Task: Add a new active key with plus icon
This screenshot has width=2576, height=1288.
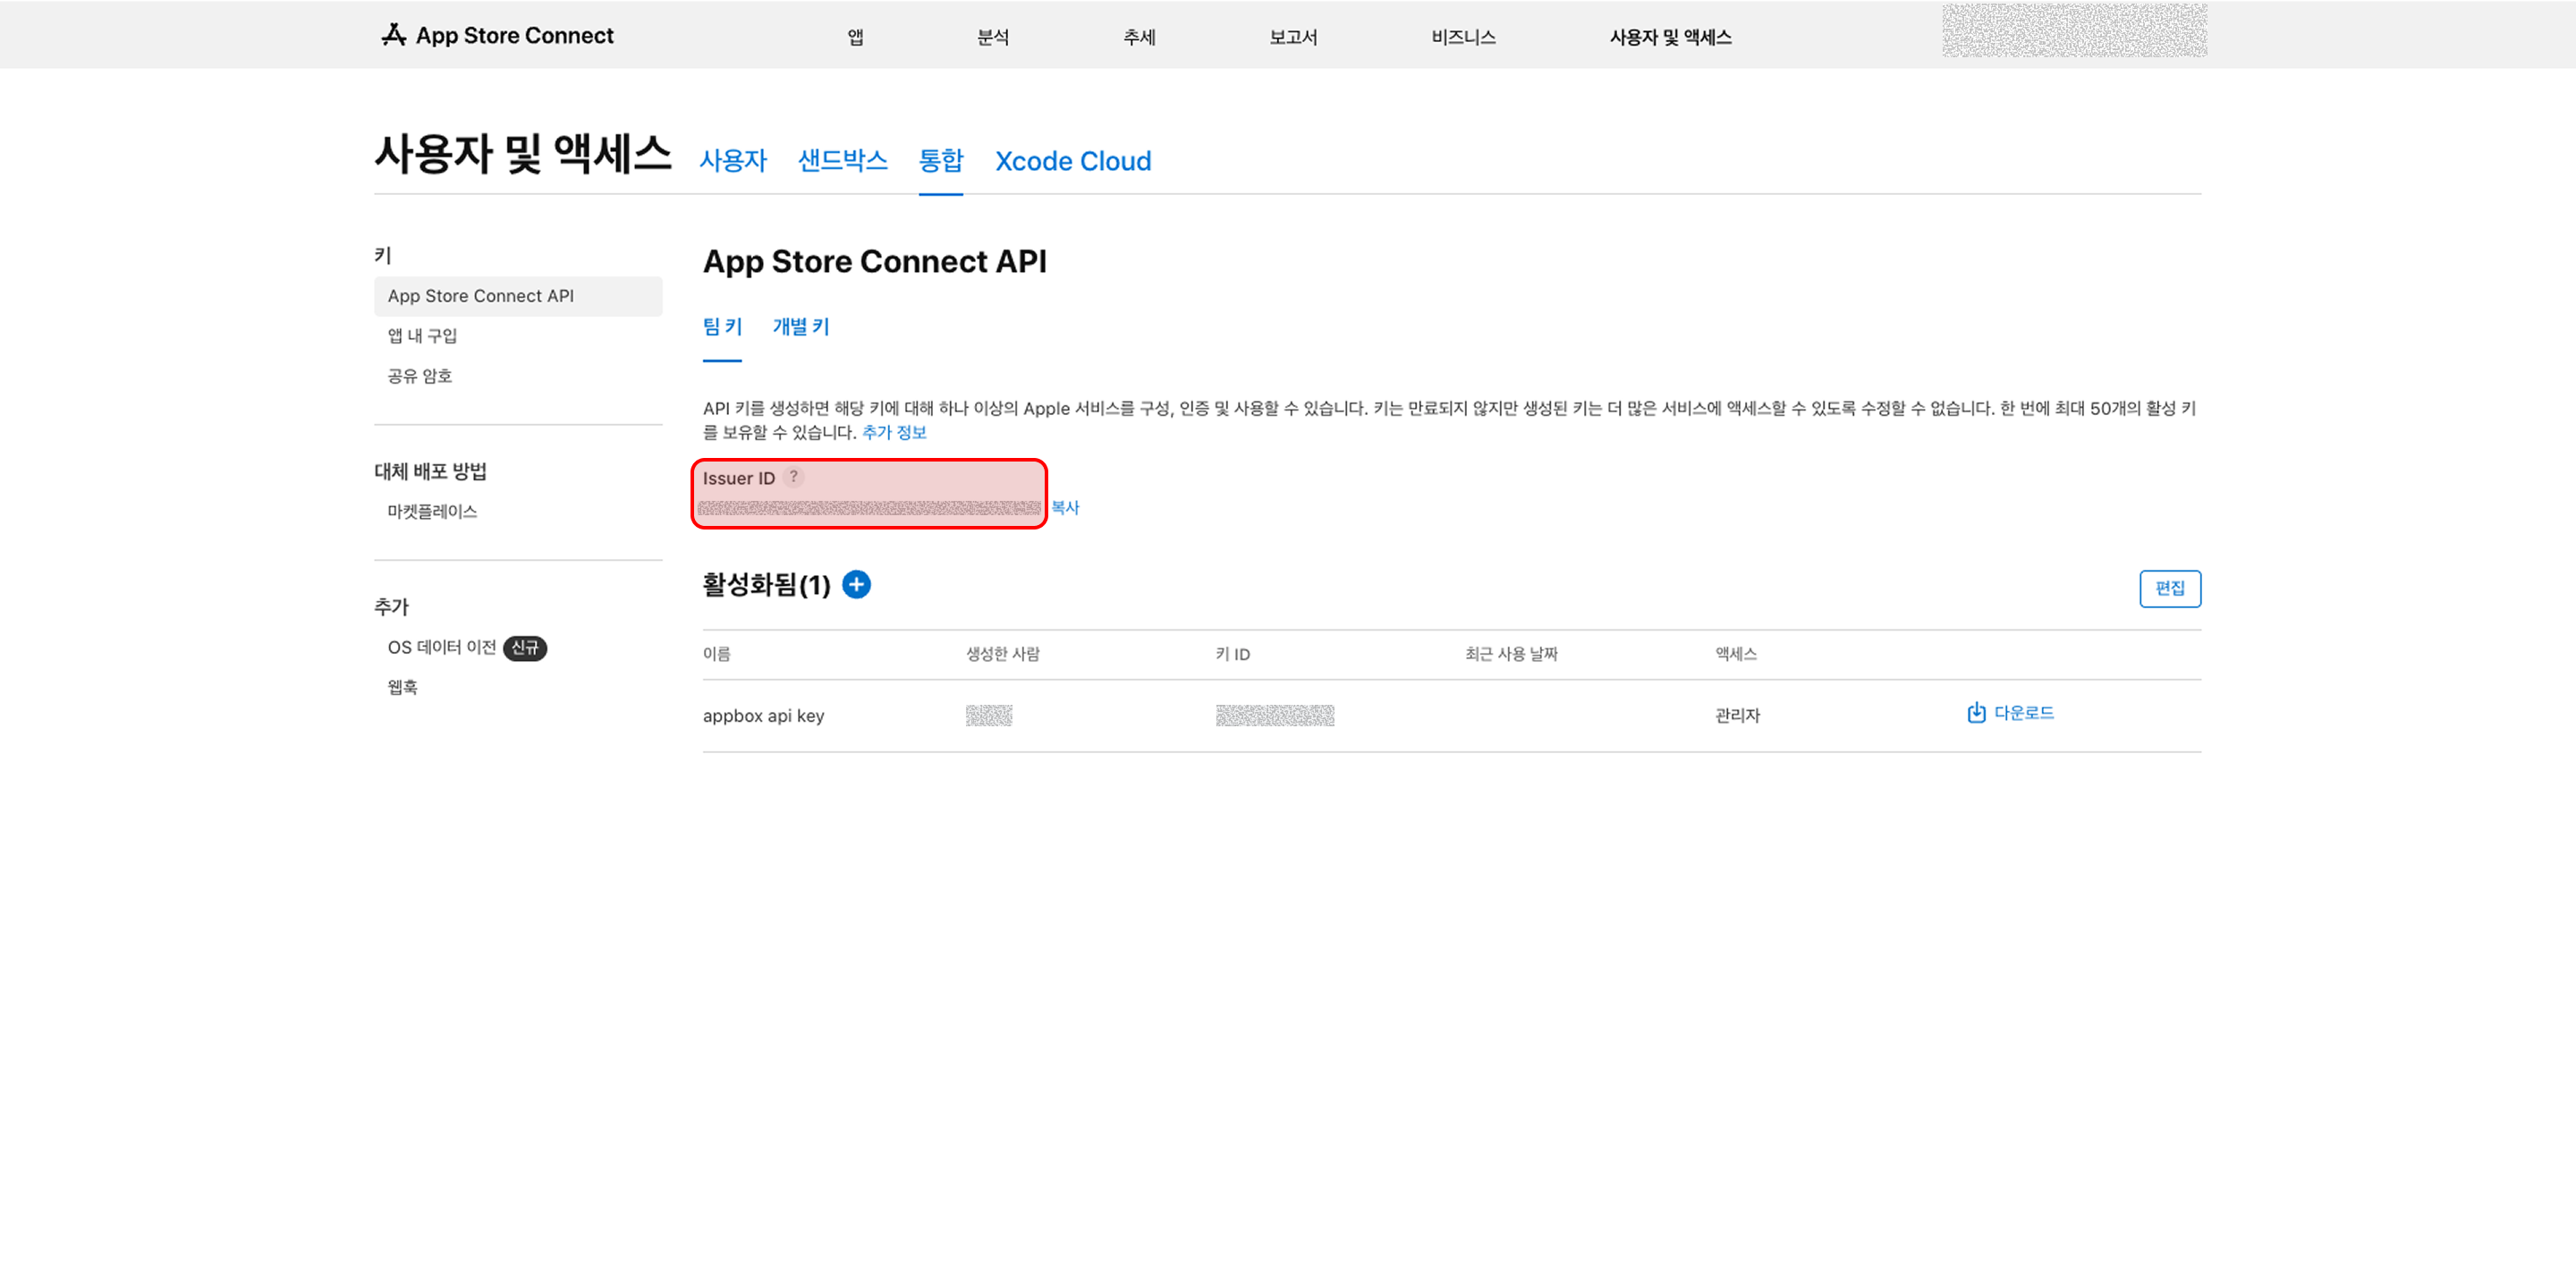Action: coord(856,584)
